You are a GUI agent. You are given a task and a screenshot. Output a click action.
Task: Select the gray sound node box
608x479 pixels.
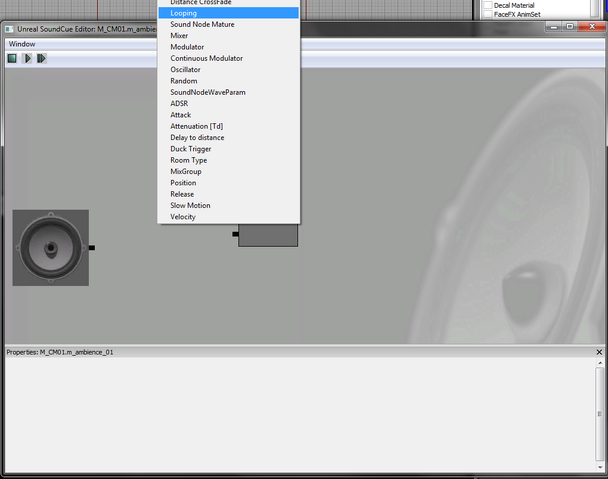coord(268,235)
